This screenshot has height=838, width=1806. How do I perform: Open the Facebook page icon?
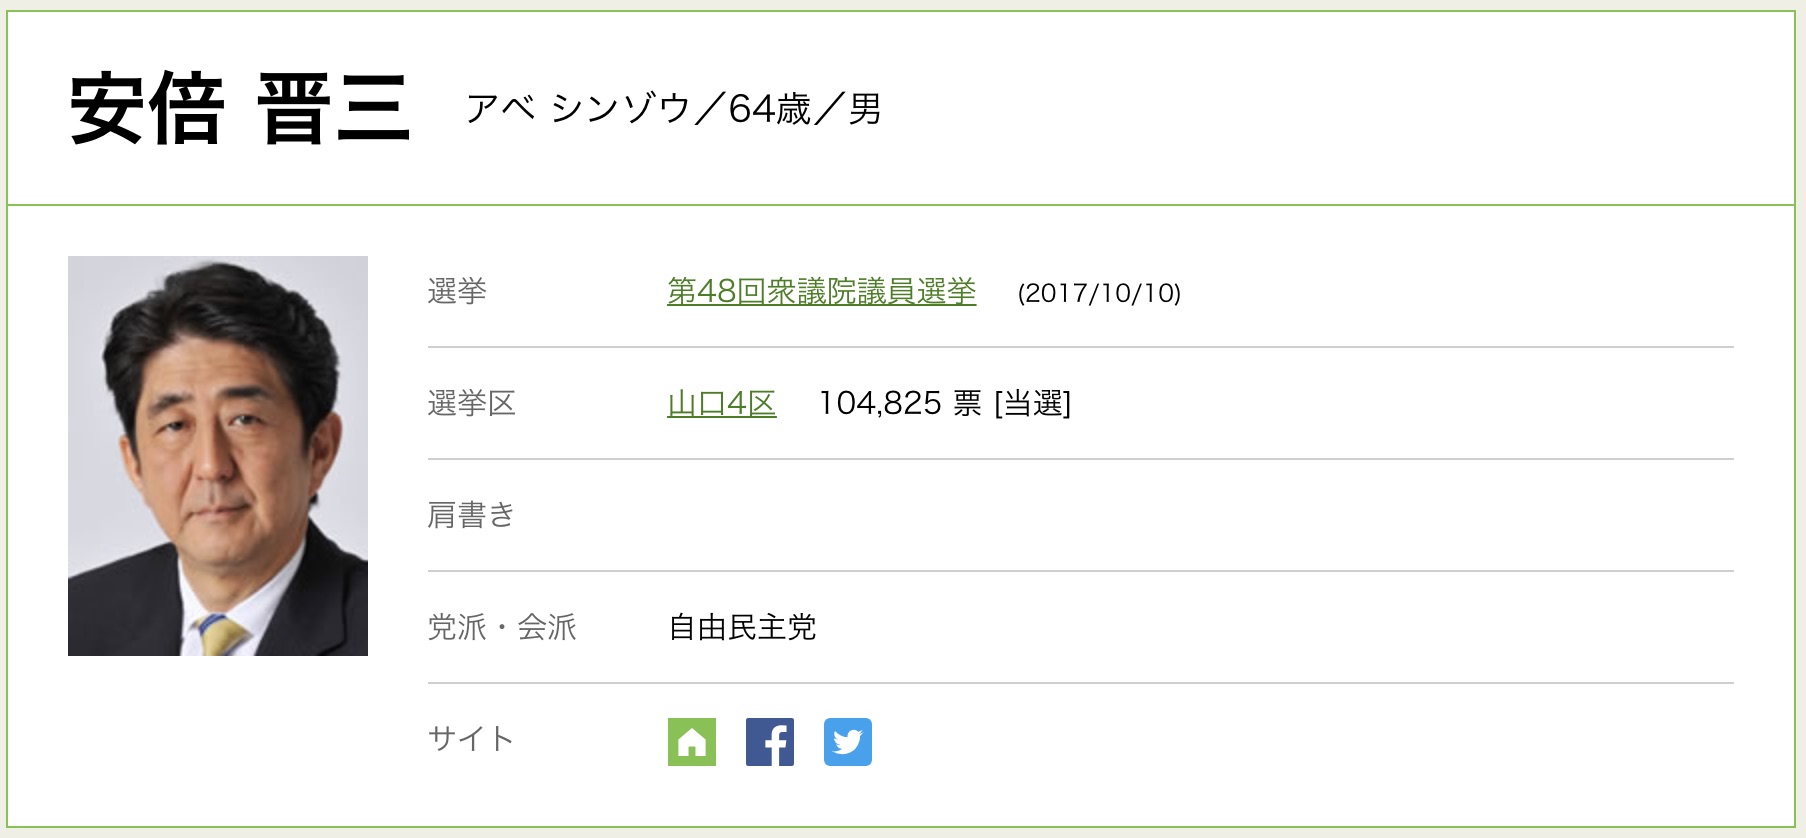point(769,742)
